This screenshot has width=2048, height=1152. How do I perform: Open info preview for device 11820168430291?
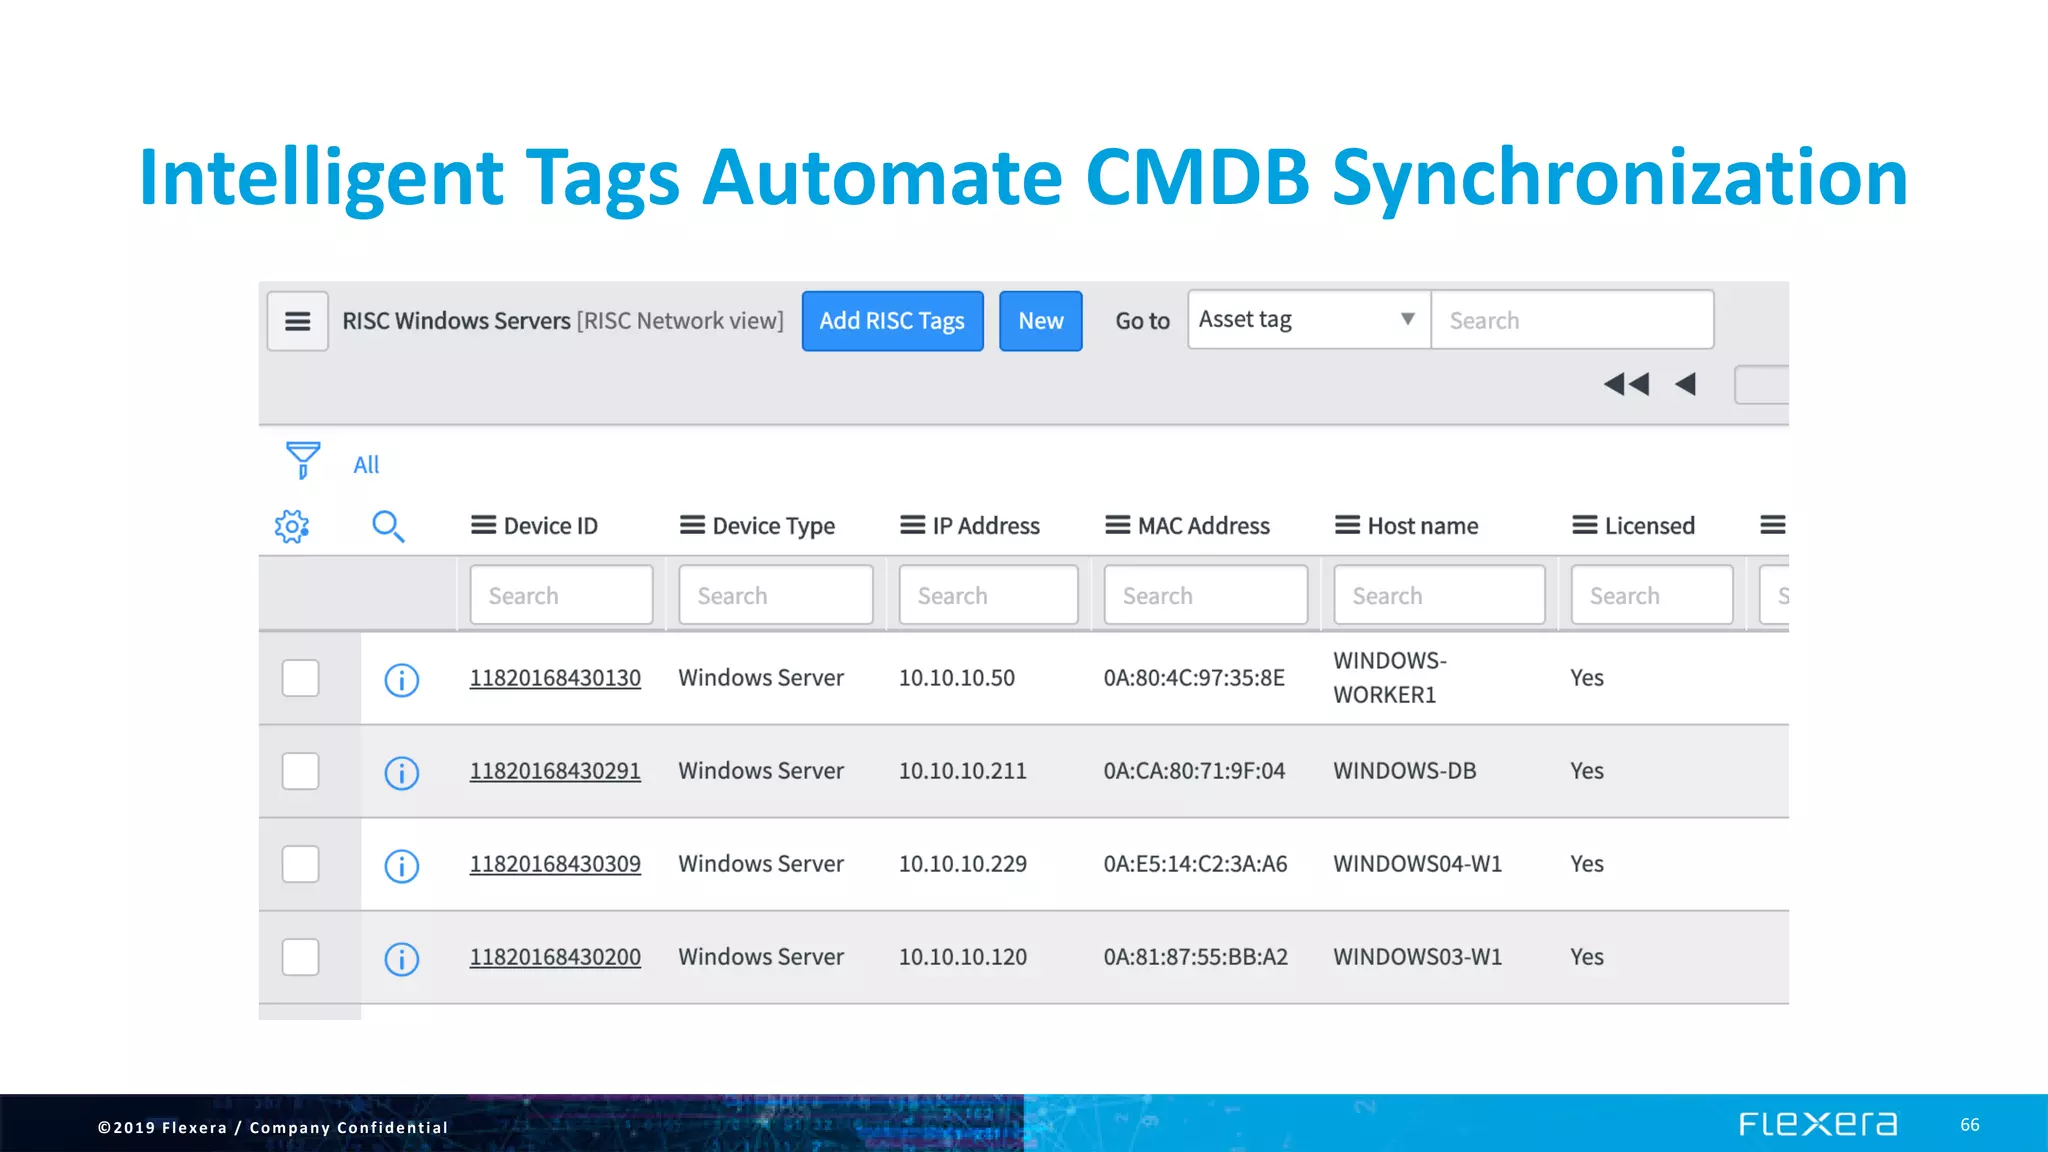pyautogui.click(x=402, y=773)
